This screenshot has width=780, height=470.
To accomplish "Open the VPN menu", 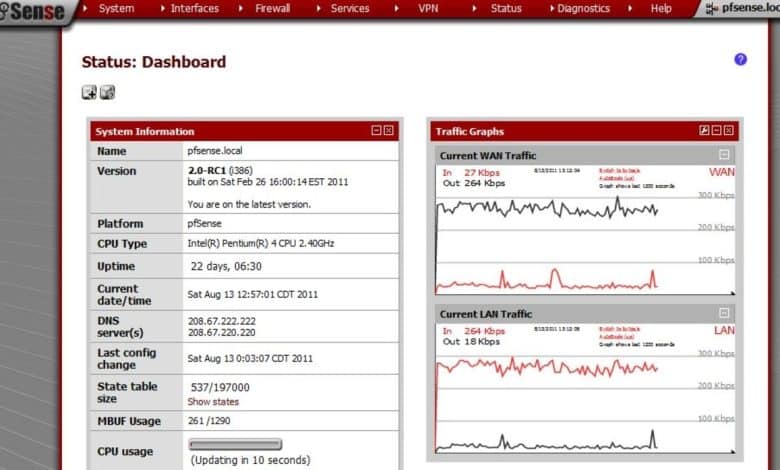I will click(x=428, y=8).
